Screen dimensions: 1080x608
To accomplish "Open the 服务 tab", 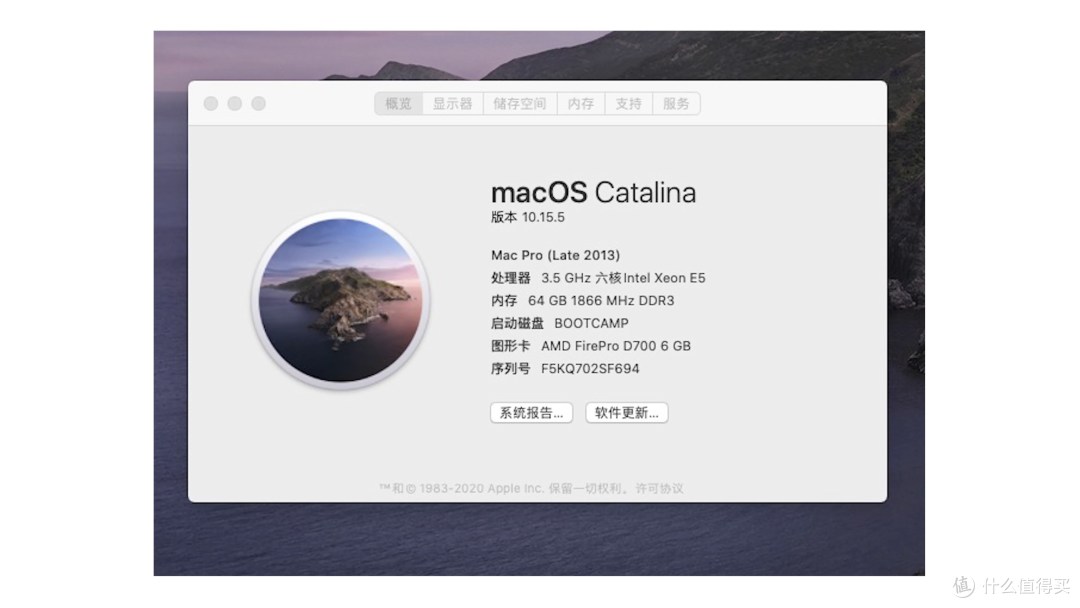I will click(676, 103).
